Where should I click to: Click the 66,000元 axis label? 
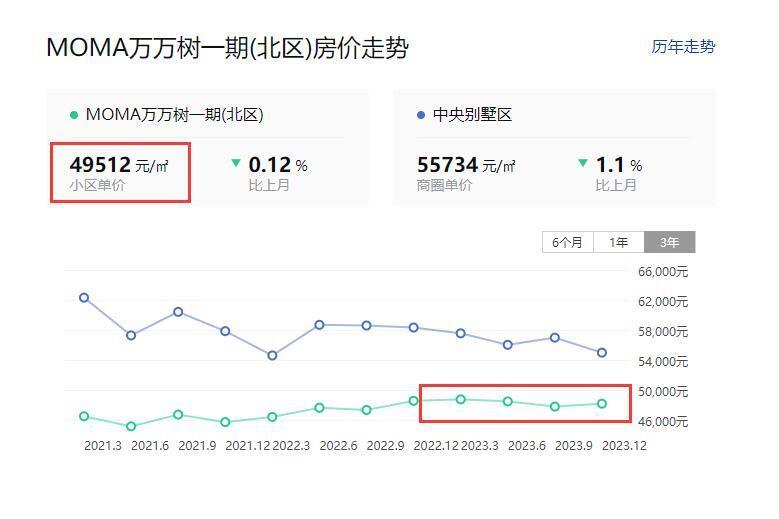pyautogui.click(x=663, y=272)
